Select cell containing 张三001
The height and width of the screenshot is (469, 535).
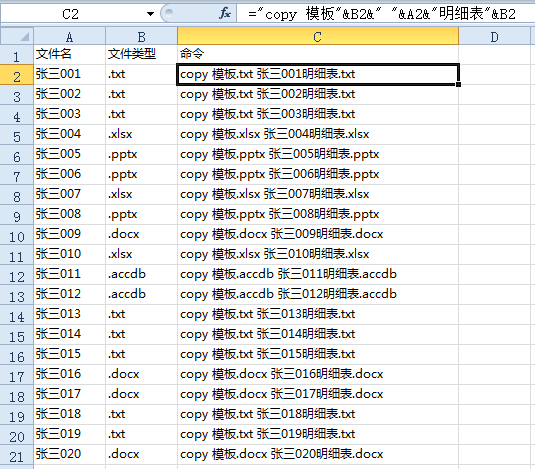click(69, 74)
